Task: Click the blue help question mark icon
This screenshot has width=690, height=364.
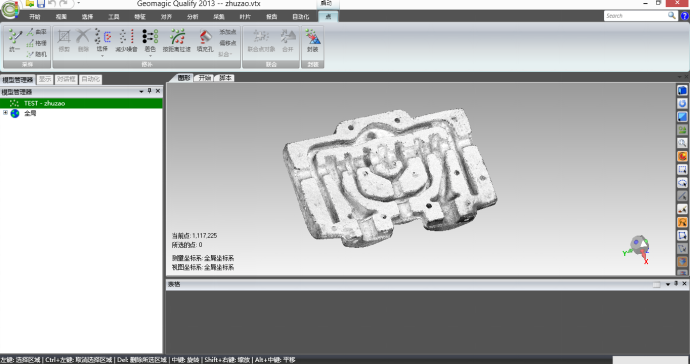Action: coord(685,16)
